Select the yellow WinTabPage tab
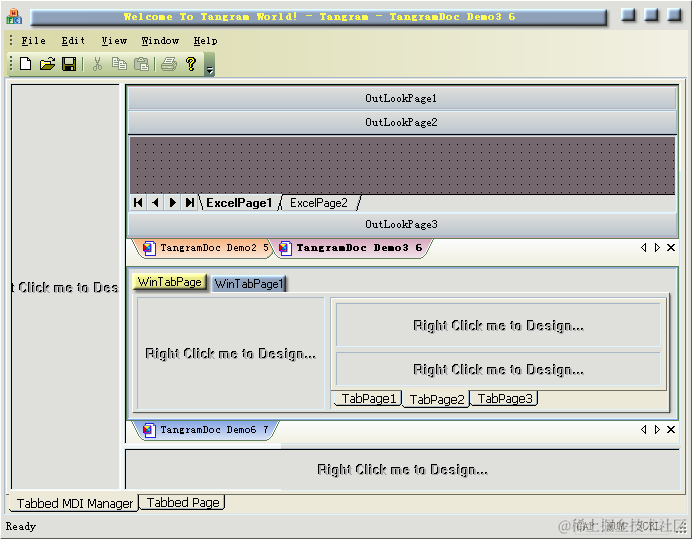This screenshot has height=539, width=692. [169, 282]
